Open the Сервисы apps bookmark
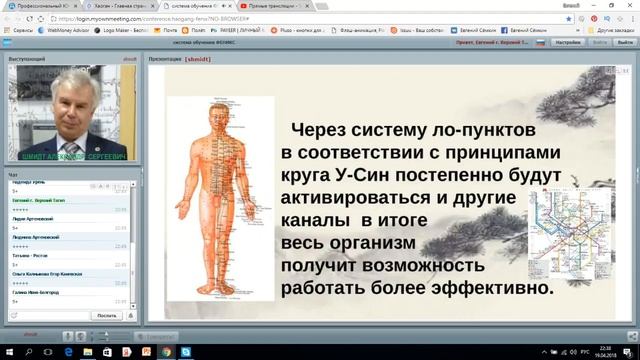The height and width of the screenshot is (360, 640). tap(18, 30)
